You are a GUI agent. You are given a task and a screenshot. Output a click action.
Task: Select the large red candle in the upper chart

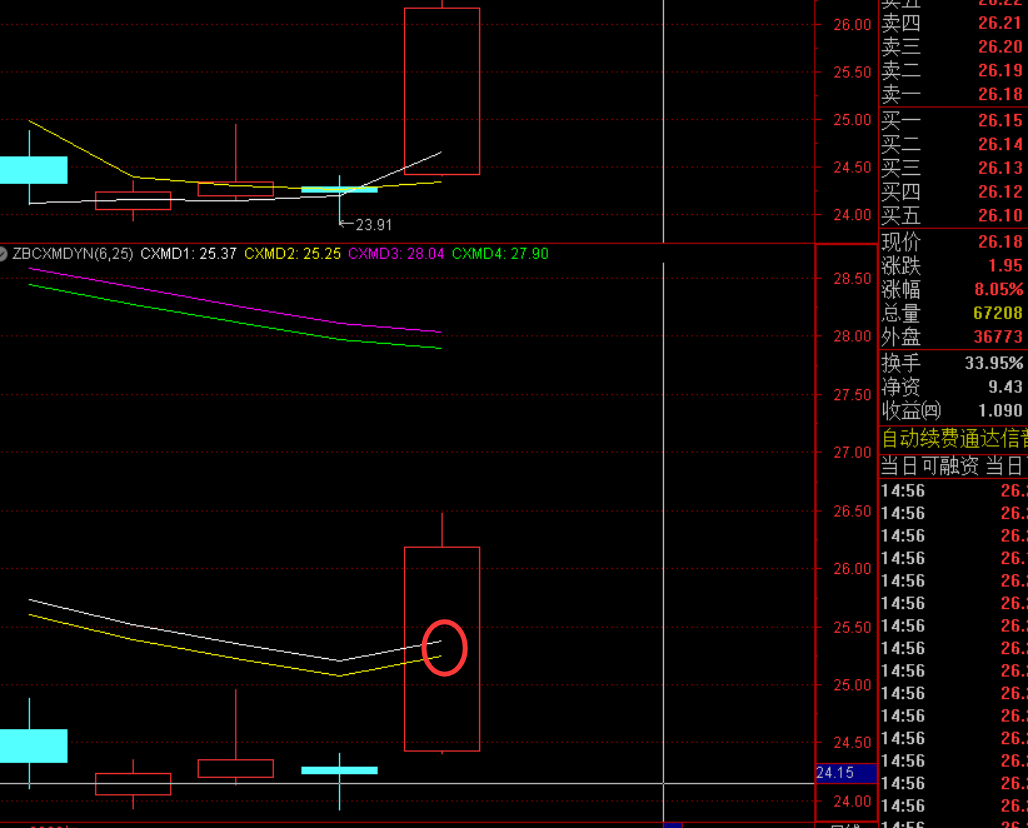pos(442,91)
